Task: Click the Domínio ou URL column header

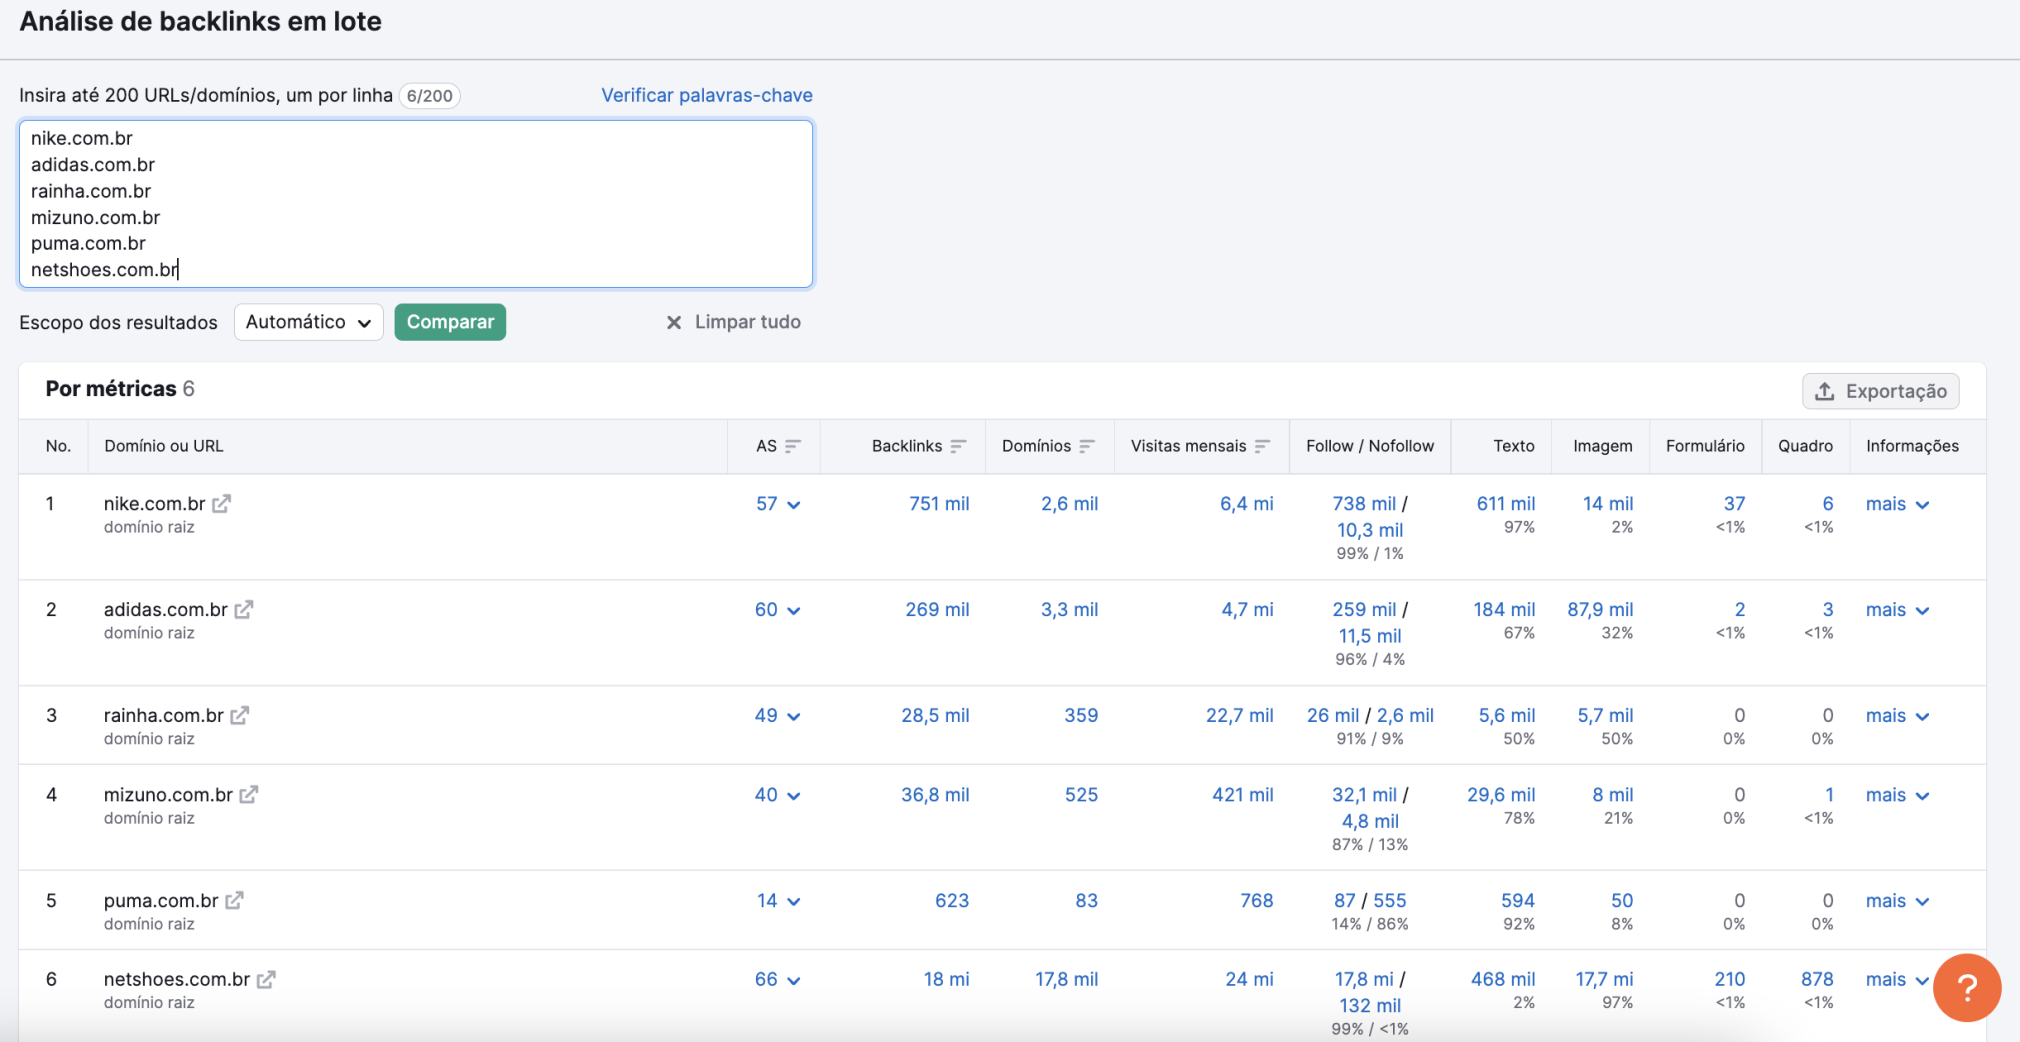Action: (164, 446)
